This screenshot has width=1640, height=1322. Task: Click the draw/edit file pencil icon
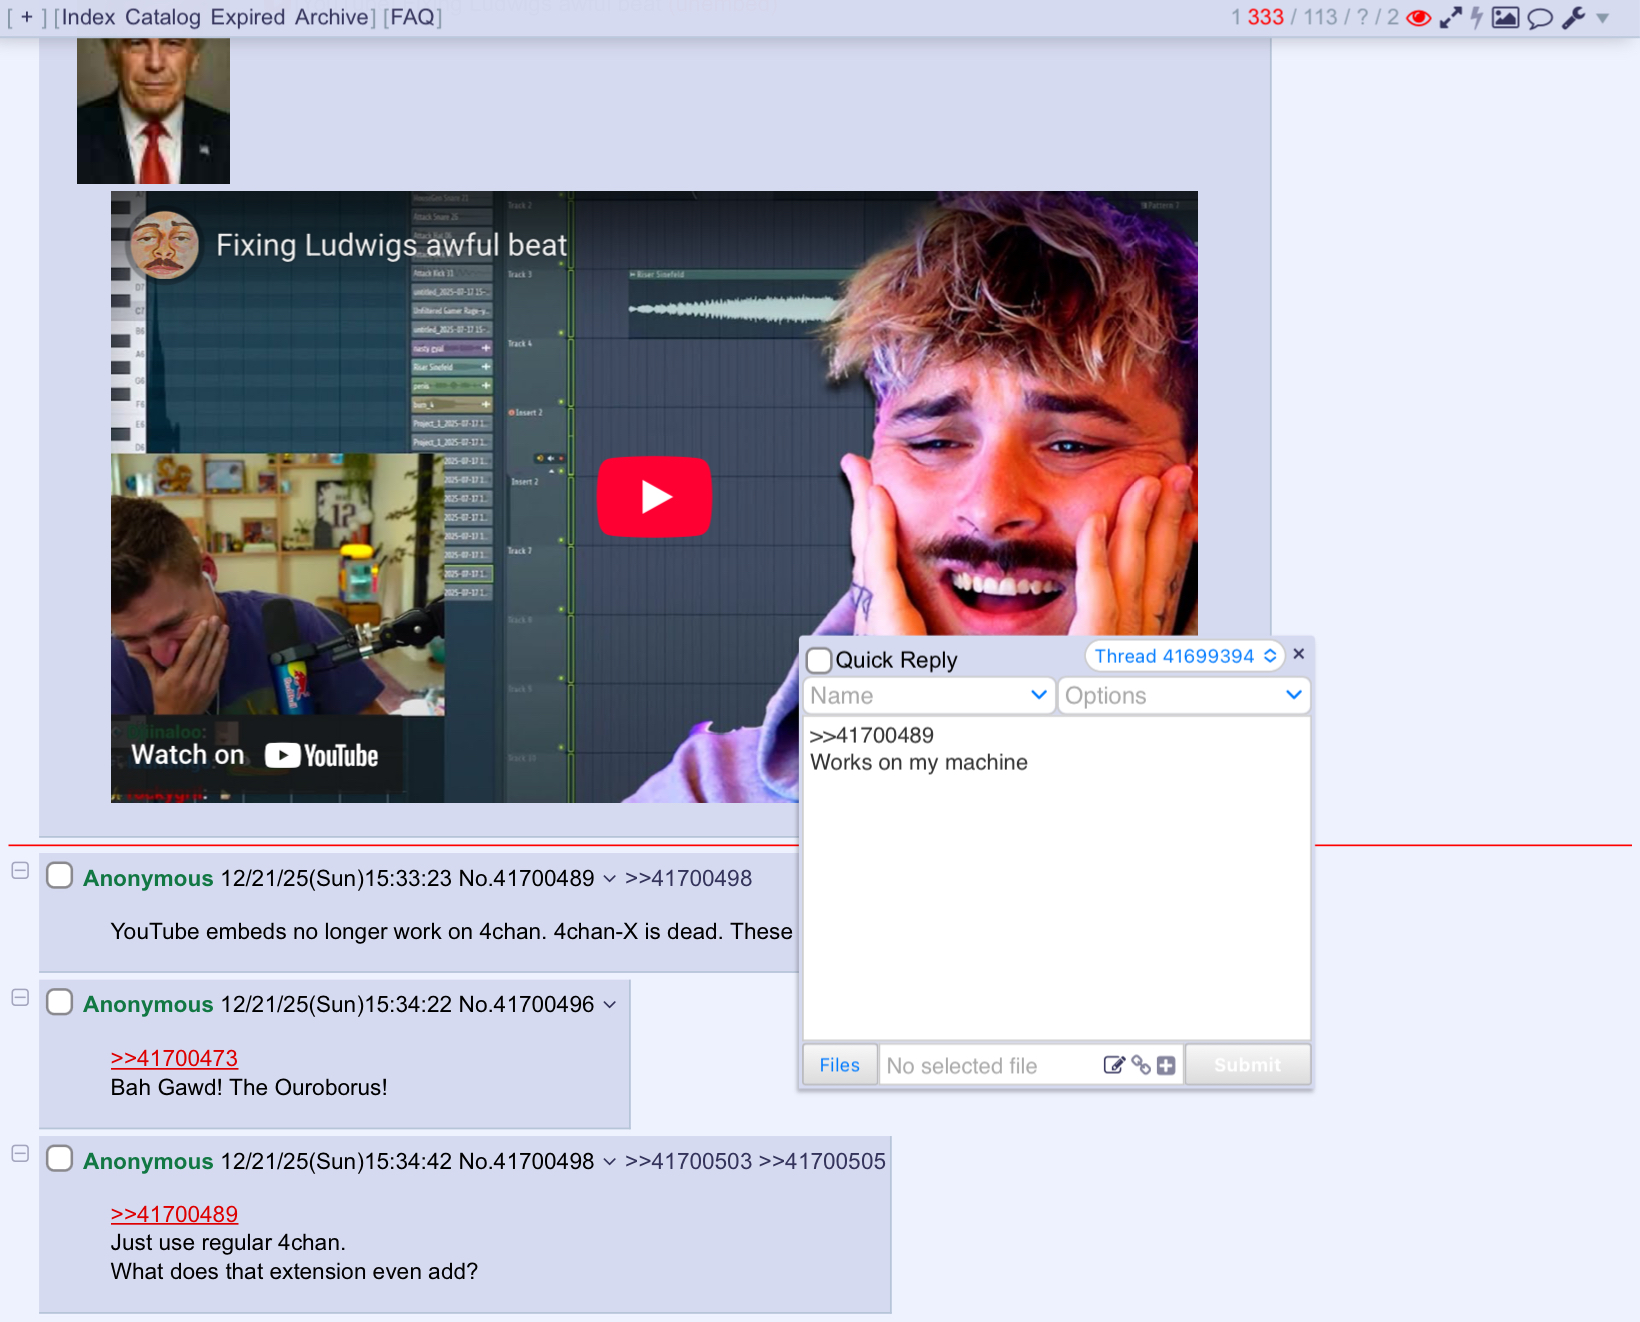(1114, 1065)
